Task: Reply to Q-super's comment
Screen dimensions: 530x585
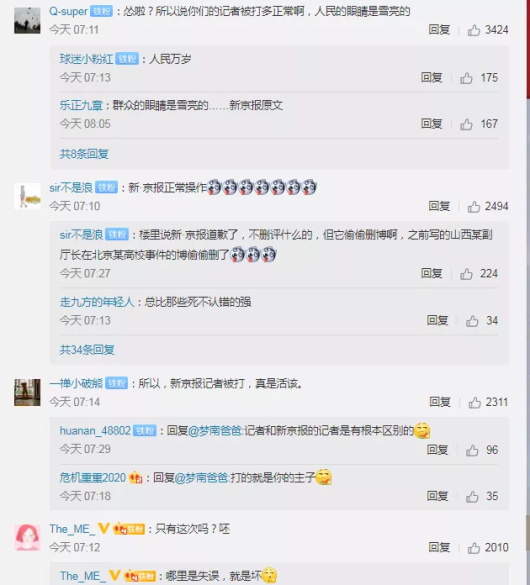Action: coord(439,29)
